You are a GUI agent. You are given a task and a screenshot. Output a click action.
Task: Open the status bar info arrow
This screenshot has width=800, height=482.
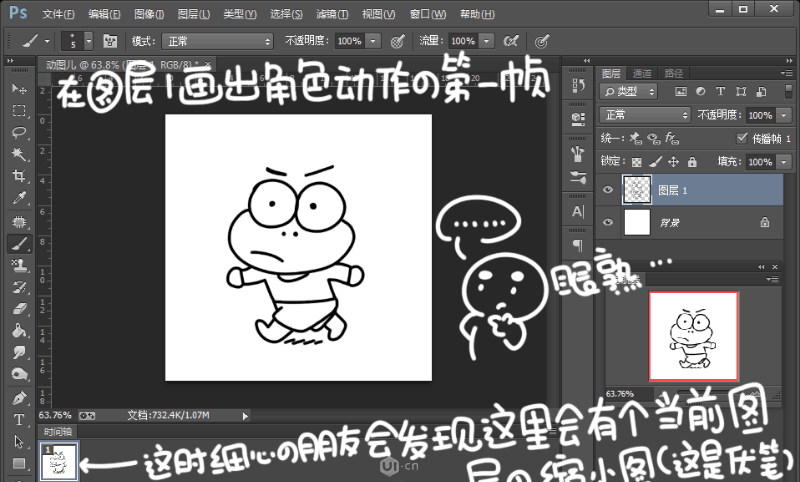tap(245, 416)
